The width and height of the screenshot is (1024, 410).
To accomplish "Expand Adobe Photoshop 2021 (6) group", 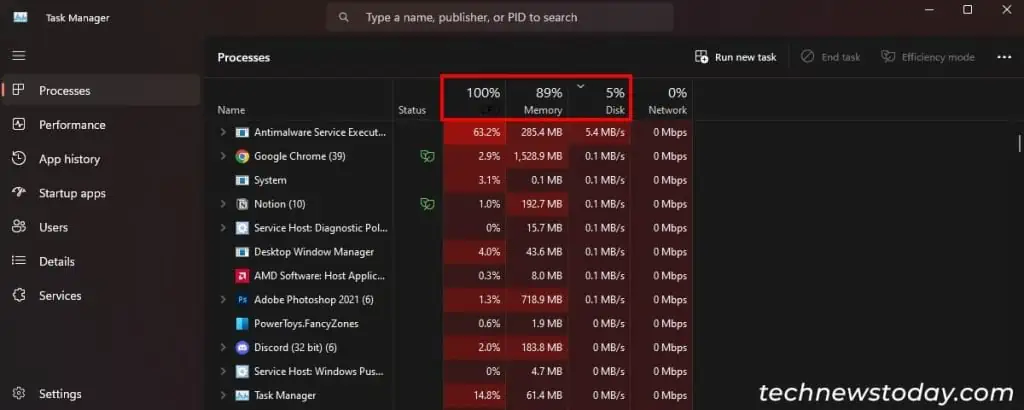I will [223, 300].
